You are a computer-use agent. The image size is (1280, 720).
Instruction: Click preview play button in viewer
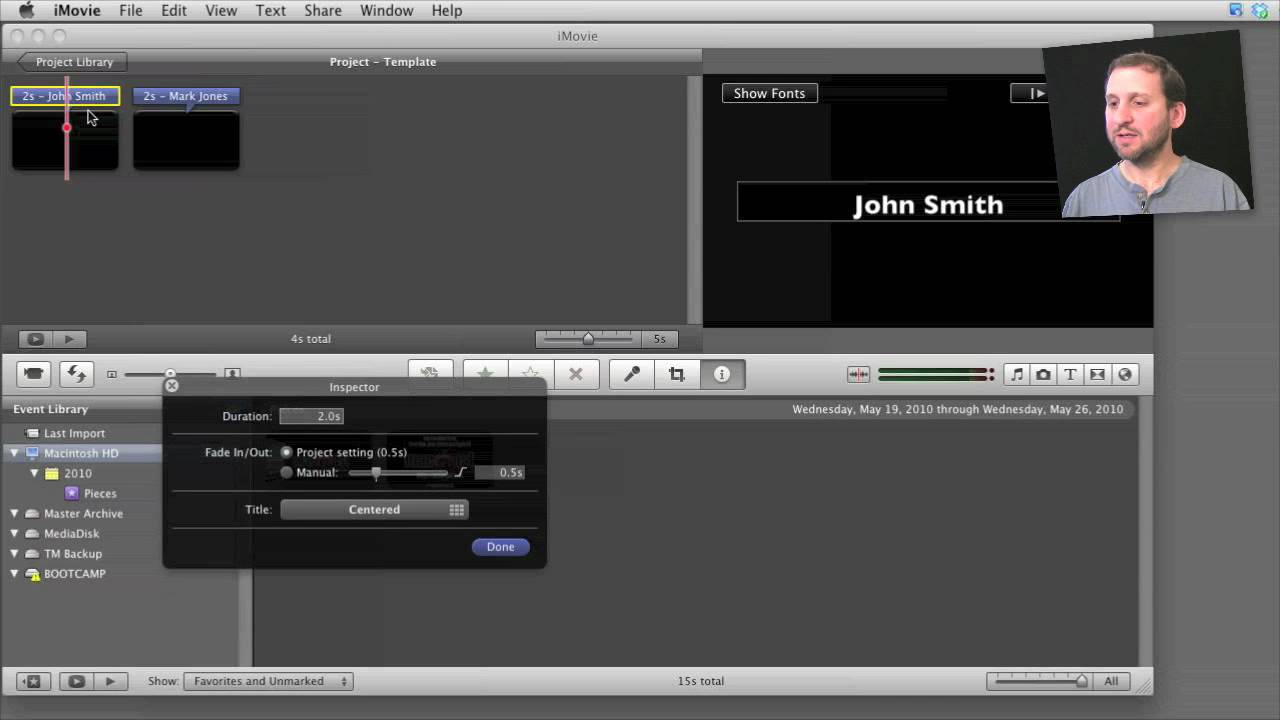[1037, 93]
